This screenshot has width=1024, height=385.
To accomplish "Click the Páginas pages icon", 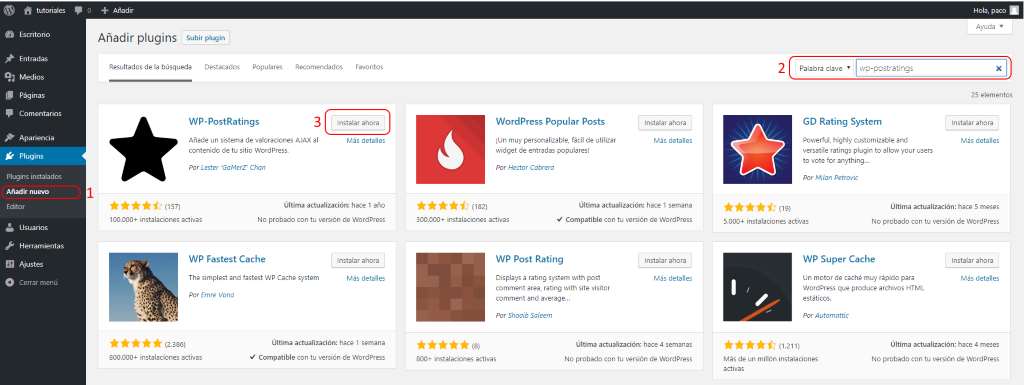I will [x=9, y=95].
